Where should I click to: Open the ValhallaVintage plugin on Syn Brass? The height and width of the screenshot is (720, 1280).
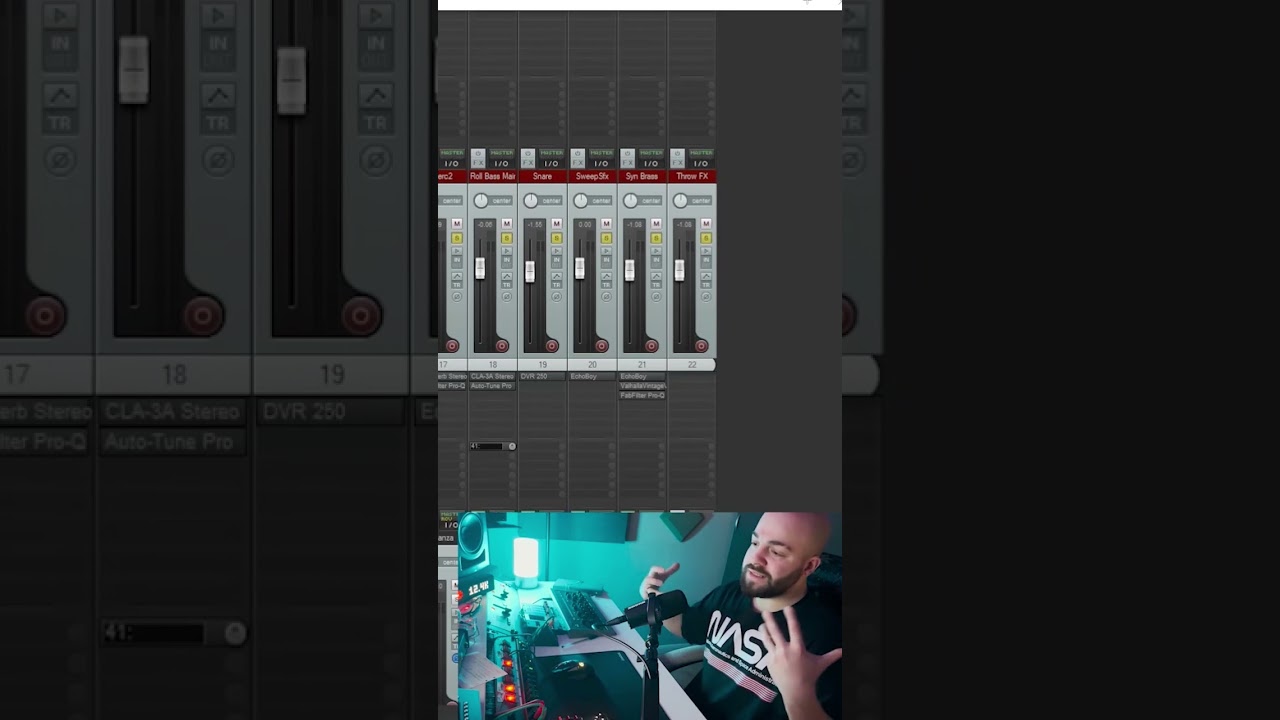[642, 386]
